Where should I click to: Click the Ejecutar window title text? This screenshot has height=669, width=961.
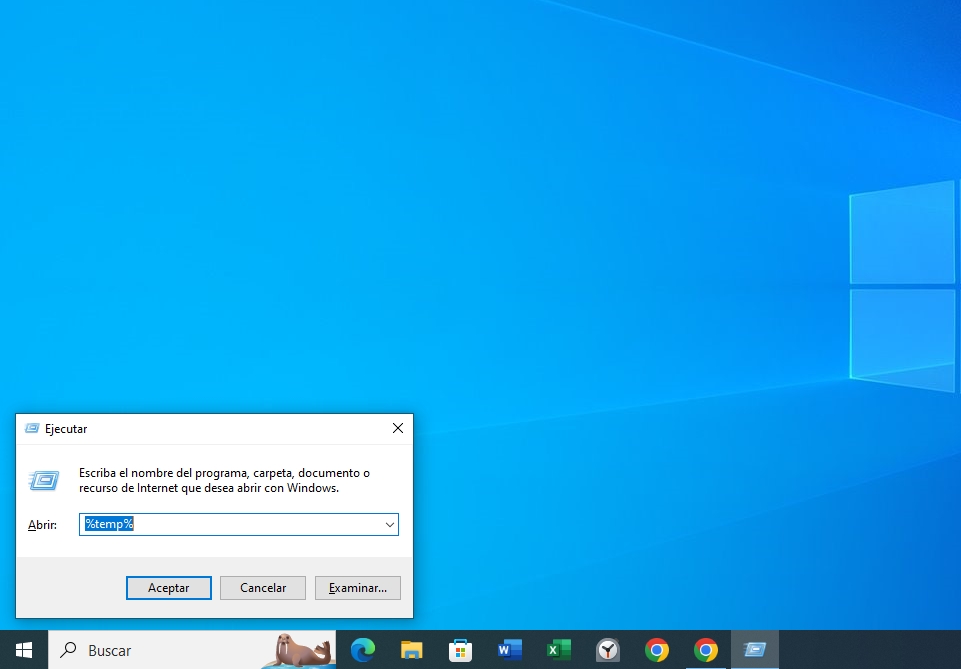(x=66, y=429)
